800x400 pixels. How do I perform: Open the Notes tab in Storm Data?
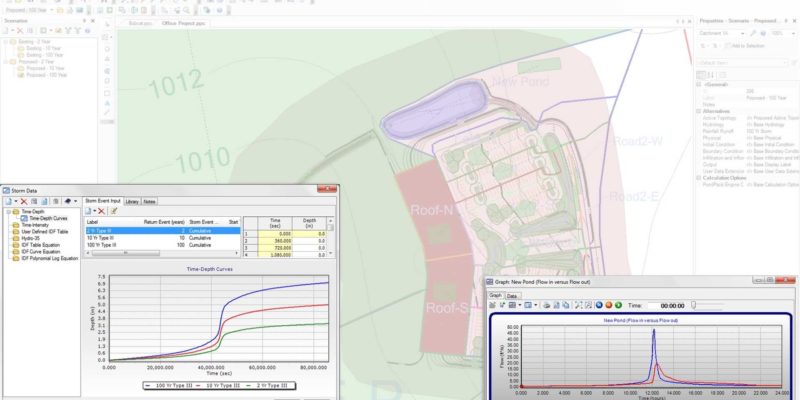150,201
